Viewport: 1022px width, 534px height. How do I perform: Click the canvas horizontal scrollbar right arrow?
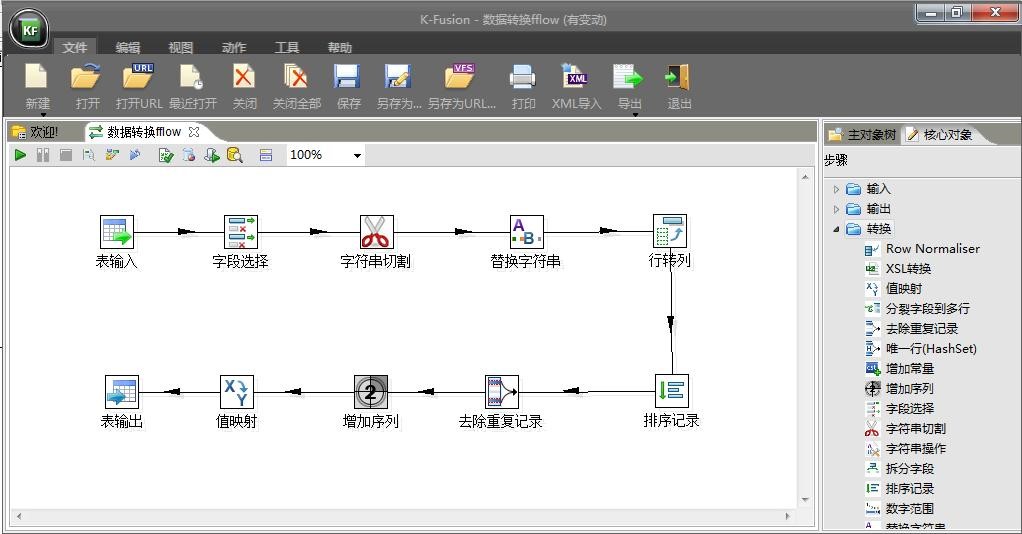[788, 516]
